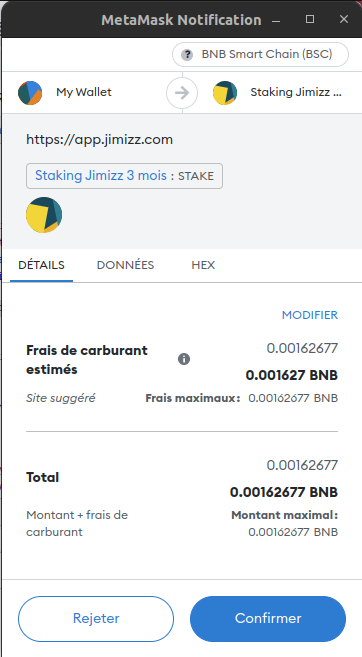Screen dimensions: 362x657
Task: Click the MetaMask Notification title bar text
Action: click(x=181, y=20)
